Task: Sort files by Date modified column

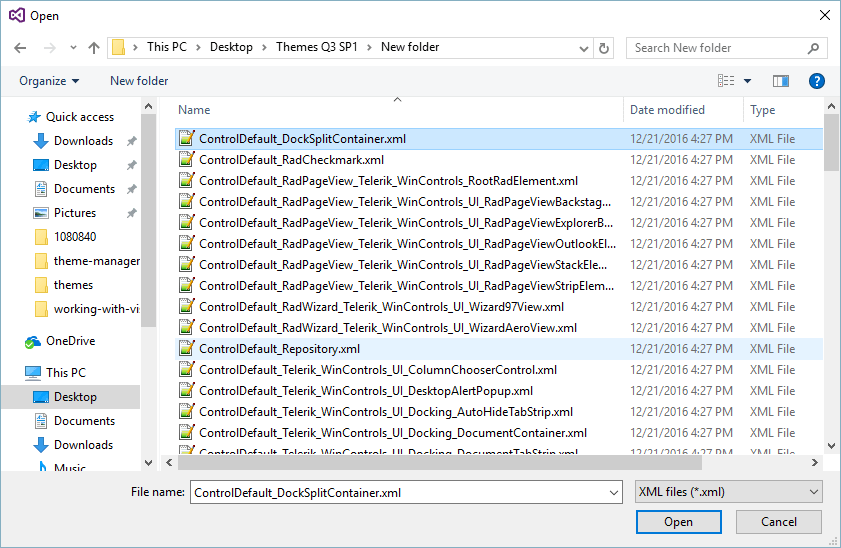Action: coord(667,110)
